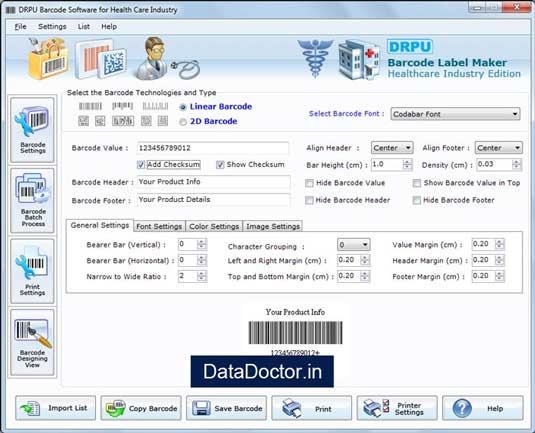Click Barcode Value input field
The width and height of the screenshot is (535, 433).
tap(213, 148)
